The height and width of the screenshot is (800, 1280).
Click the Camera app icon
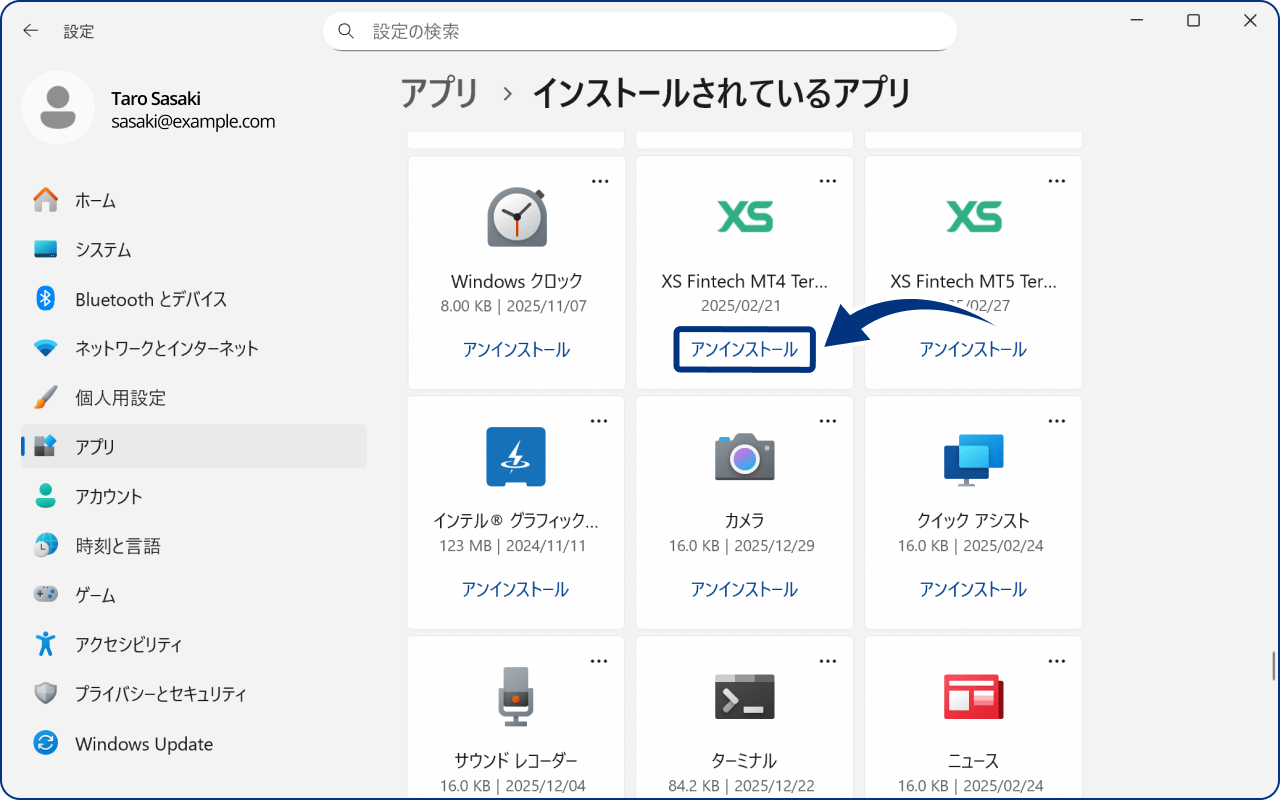coord(744,457)
